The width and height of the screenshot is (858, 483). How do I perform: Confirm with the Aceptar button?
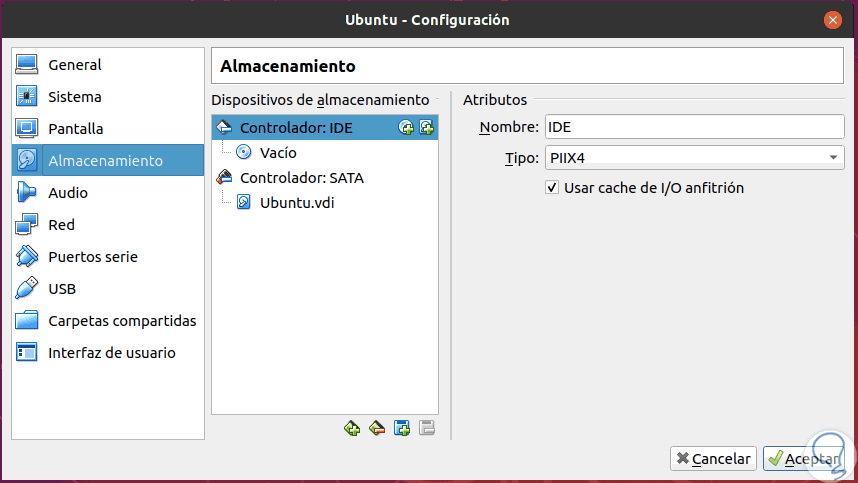[x=803, y=458]
